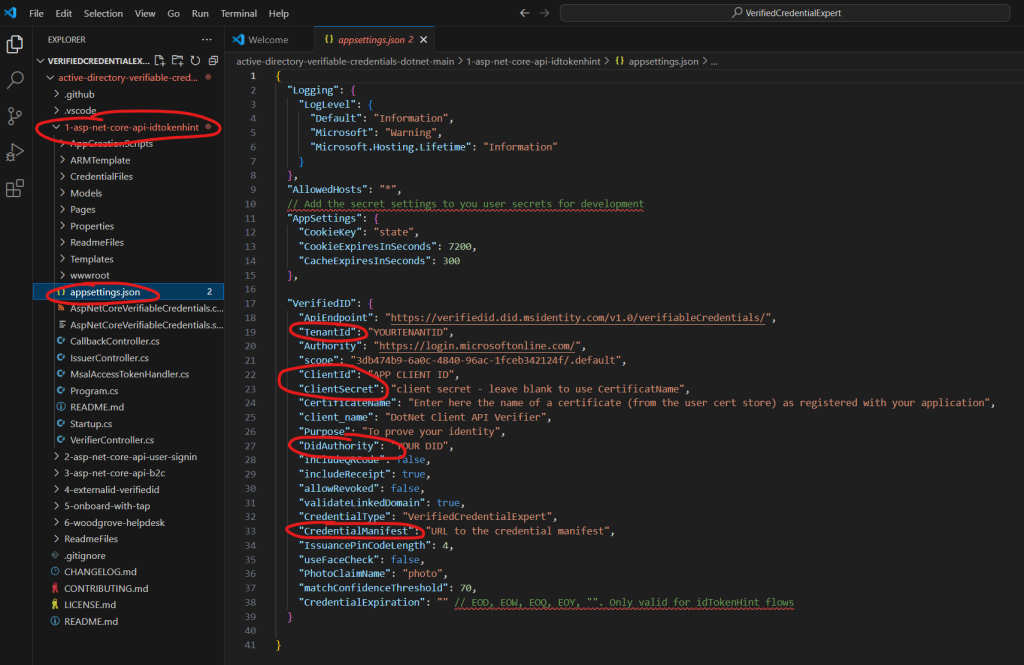This screenshot has width=1024, height=665.
Task: Open the Help menu
Action: point(278,13)
